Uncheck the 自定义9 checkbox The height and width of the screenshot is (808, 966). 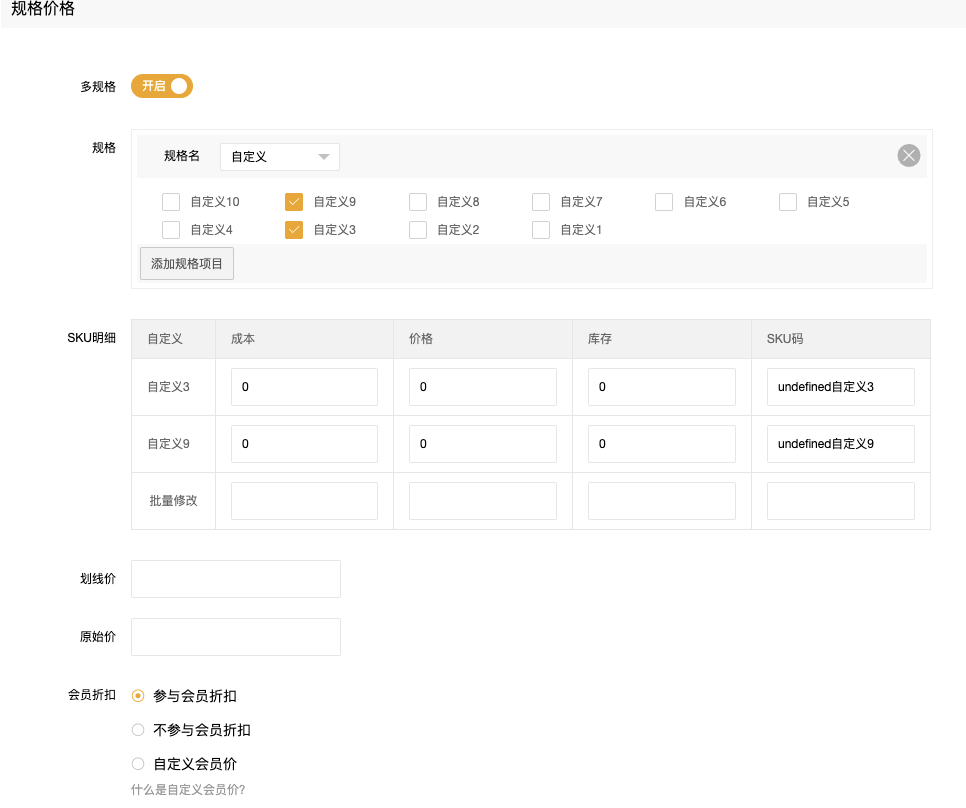pyautogui.click(x=294, y=202)
